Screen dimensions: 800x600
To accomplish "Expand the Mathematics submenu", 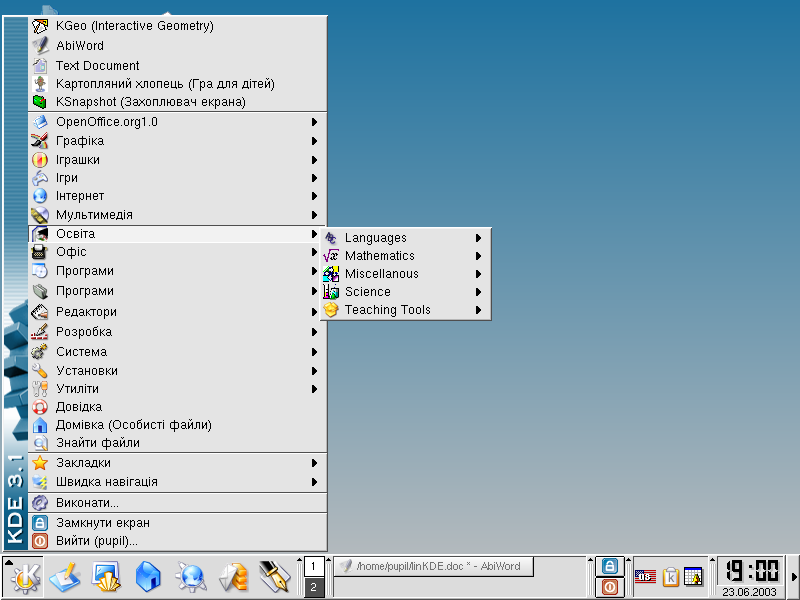I will tap(406, 256).
